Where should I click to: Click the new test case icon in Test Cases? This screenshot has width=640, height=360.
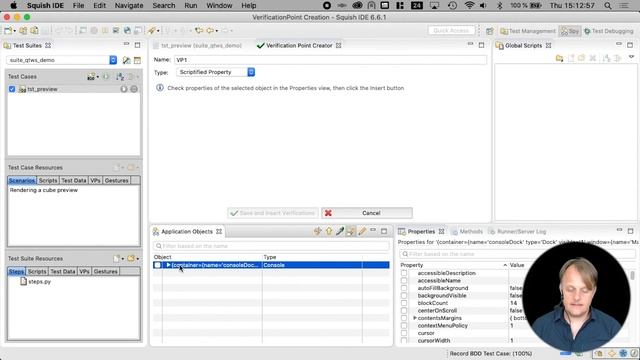coord(91,77)
